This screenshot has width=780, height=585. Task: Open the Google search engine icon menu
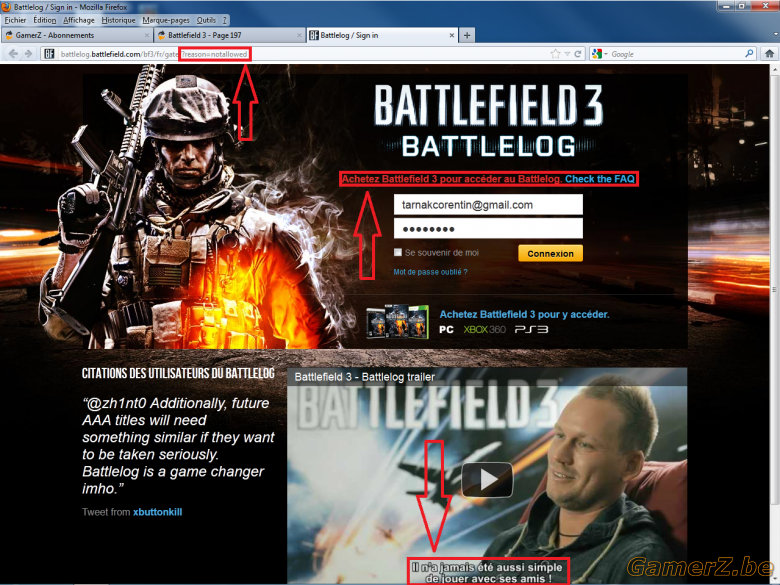pyautogui.click(x=599, y=54)
